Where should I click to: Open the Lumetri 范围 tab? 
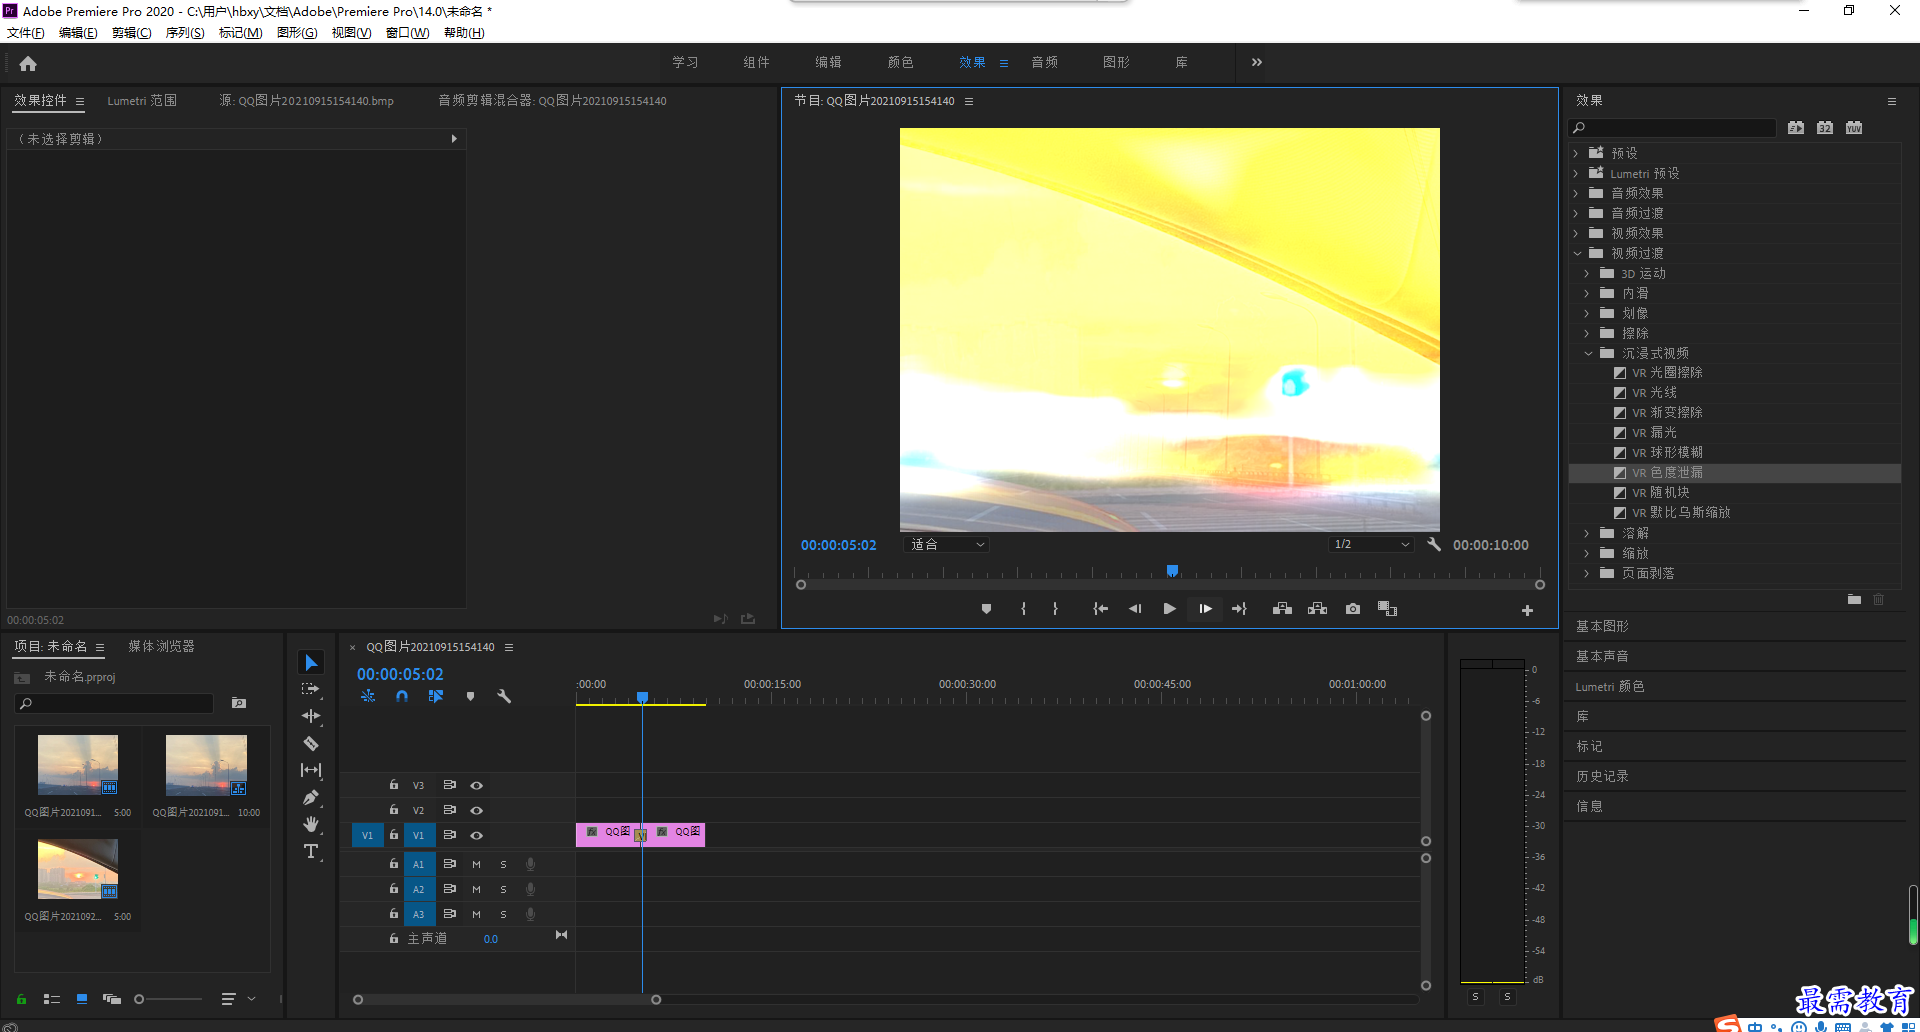click(x=142, y=101)
